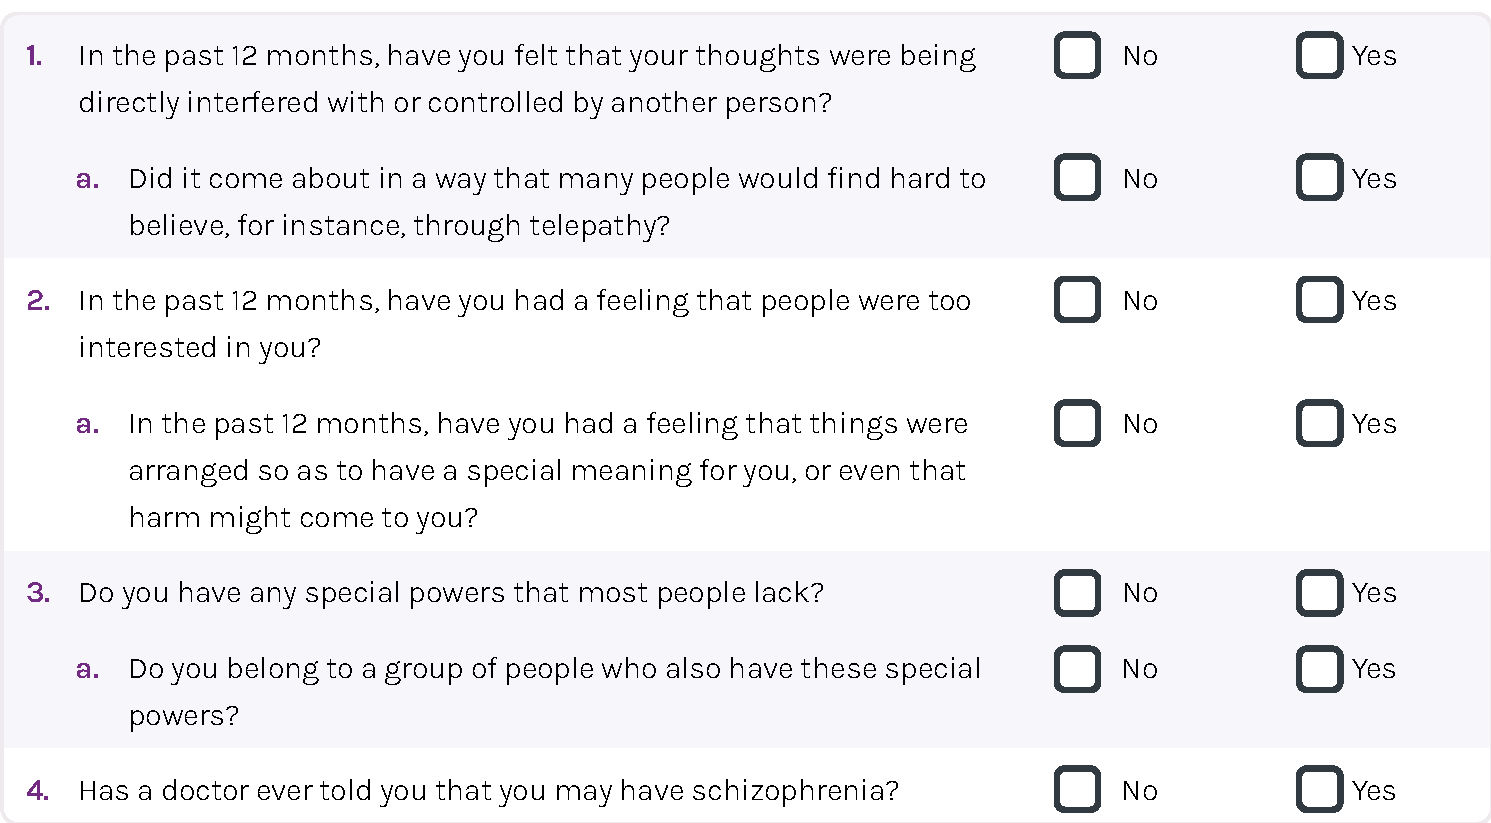Click question 1 text about thoughts interfered
The width and height of the screenshot is (1491, 823).
[527, 79]
